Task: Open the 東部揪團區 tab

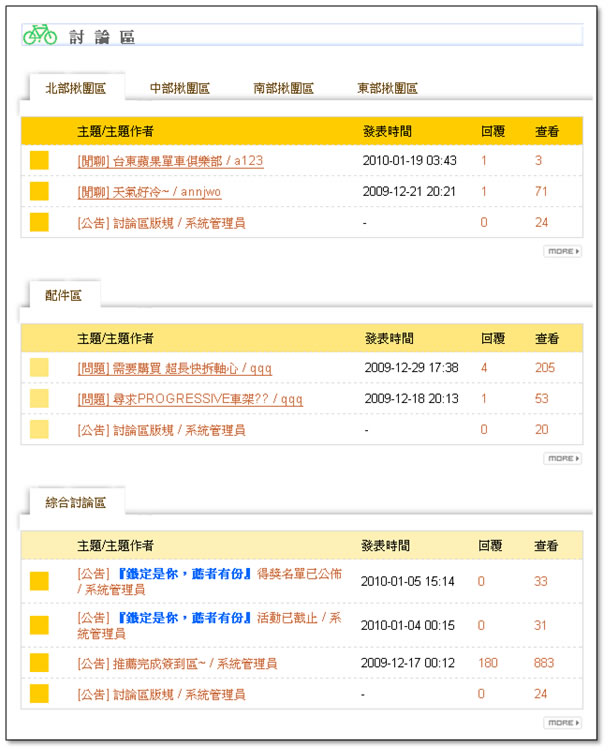Action: click(x=387, y=88)
